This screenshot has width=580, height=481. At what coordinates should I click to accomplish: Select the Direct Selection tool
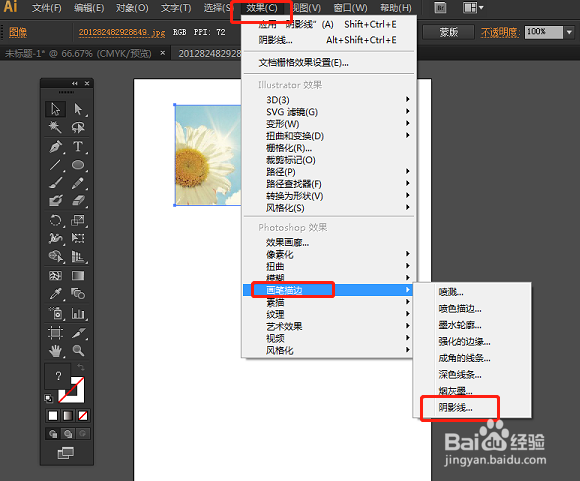78,109
